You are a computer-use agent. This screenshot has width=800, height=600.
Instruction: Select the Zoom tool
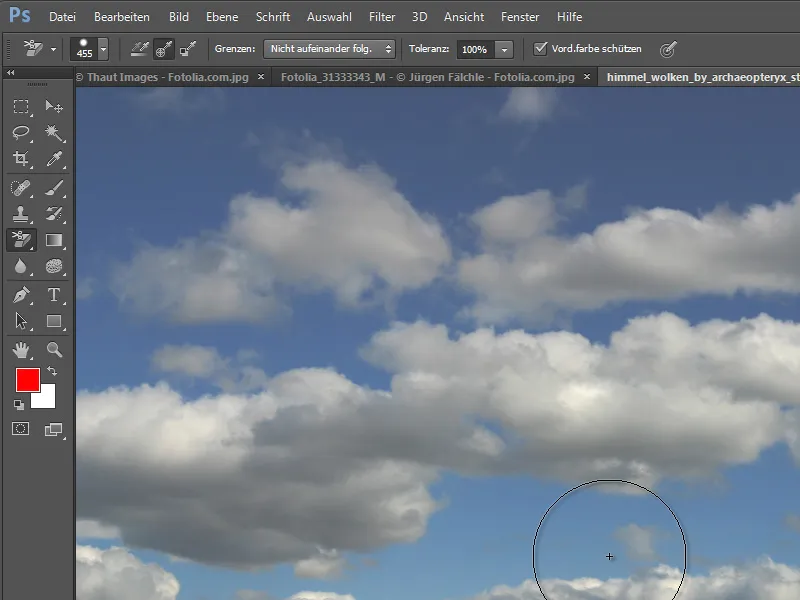click(x=54, y=350)
